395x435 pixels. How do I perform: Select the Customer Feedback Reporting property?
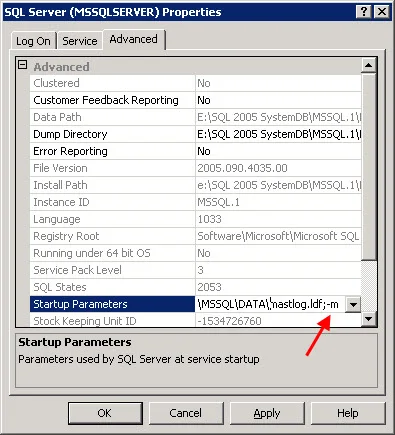click(x=112, y=100)
